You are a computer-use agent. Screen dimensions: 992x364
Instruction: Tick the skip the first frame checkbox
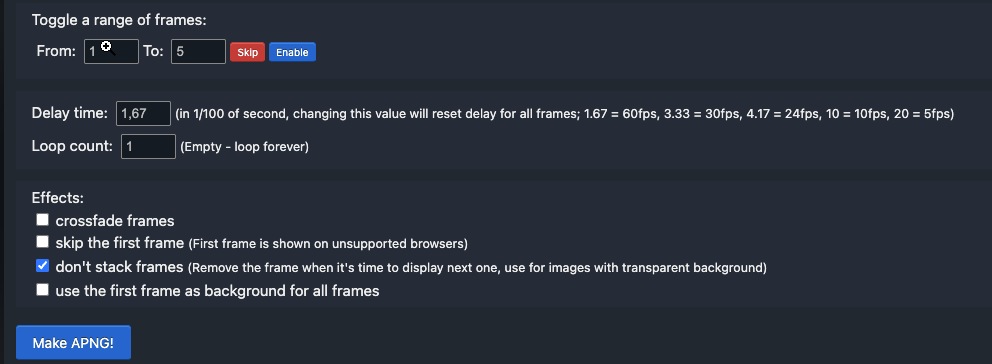coord(42,241)
